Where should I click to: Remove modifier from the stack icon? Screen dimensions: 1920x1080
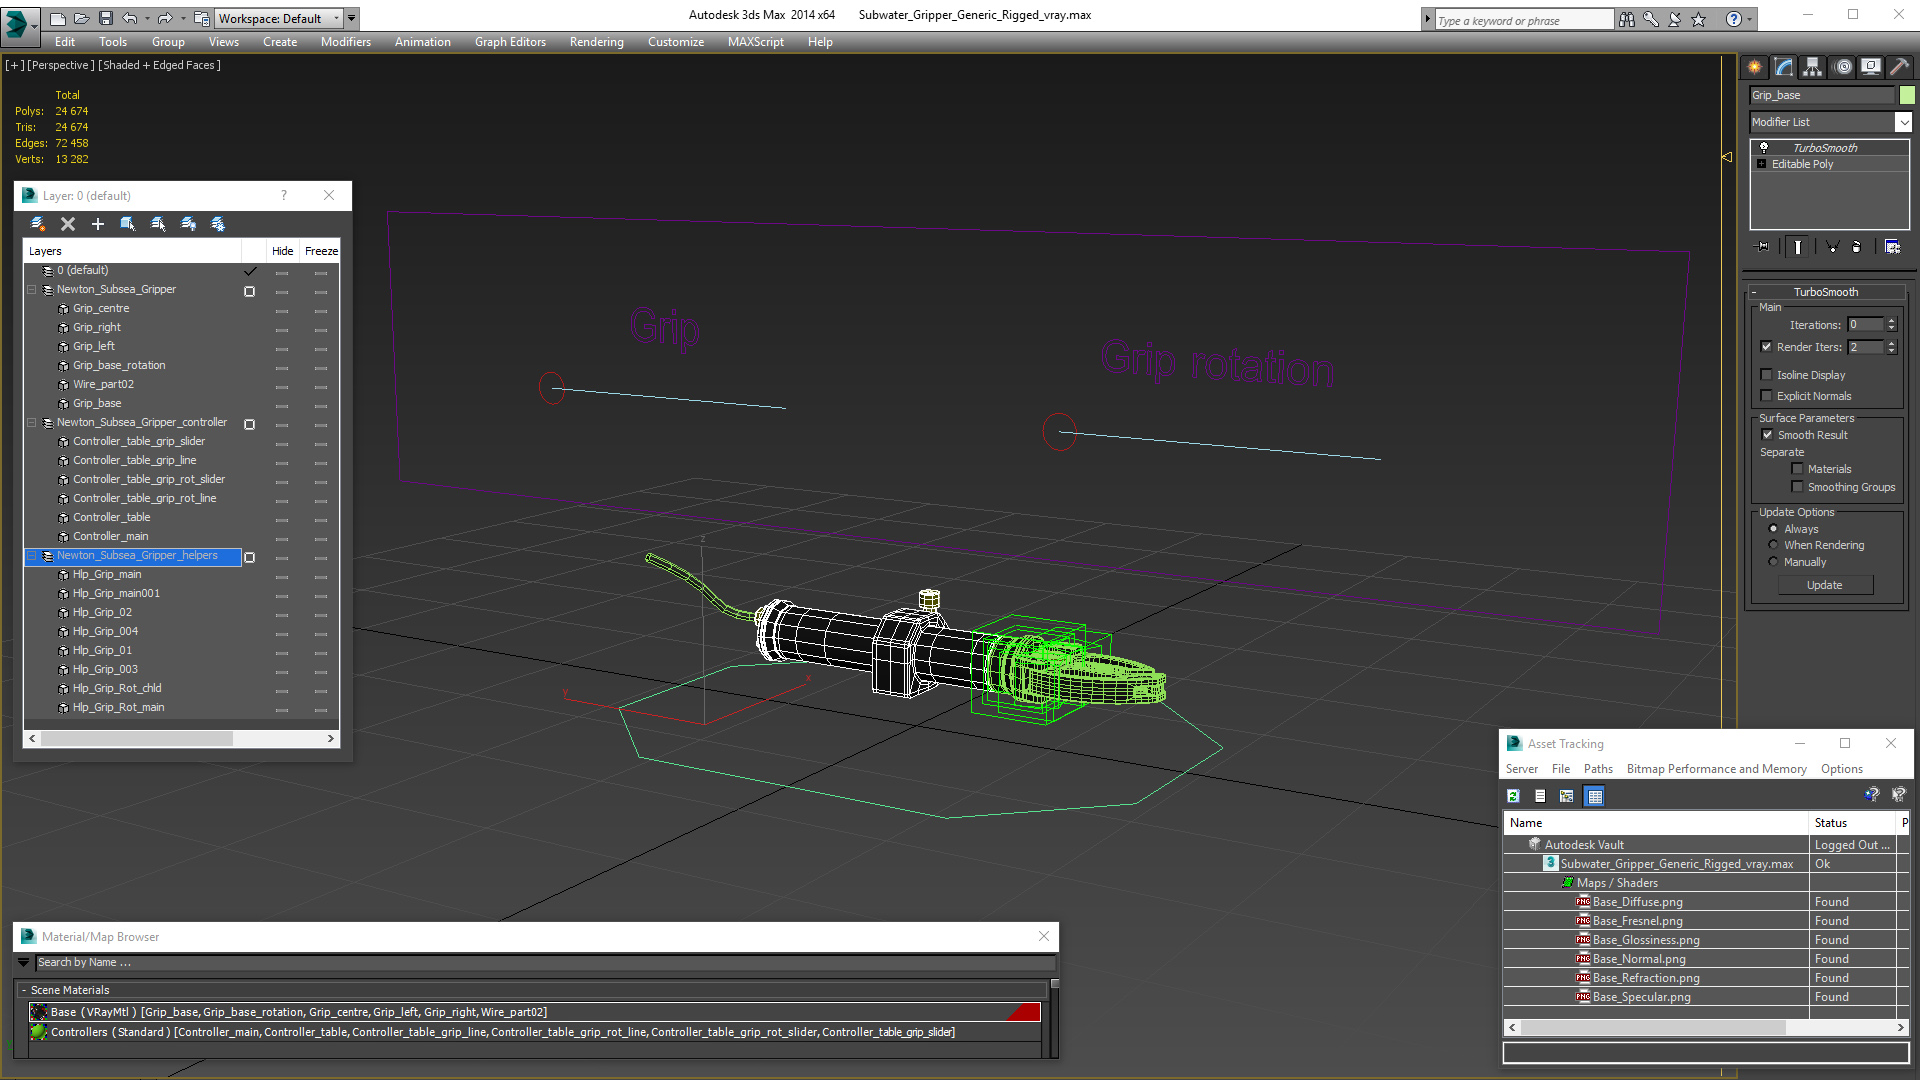click(1857, 246)
